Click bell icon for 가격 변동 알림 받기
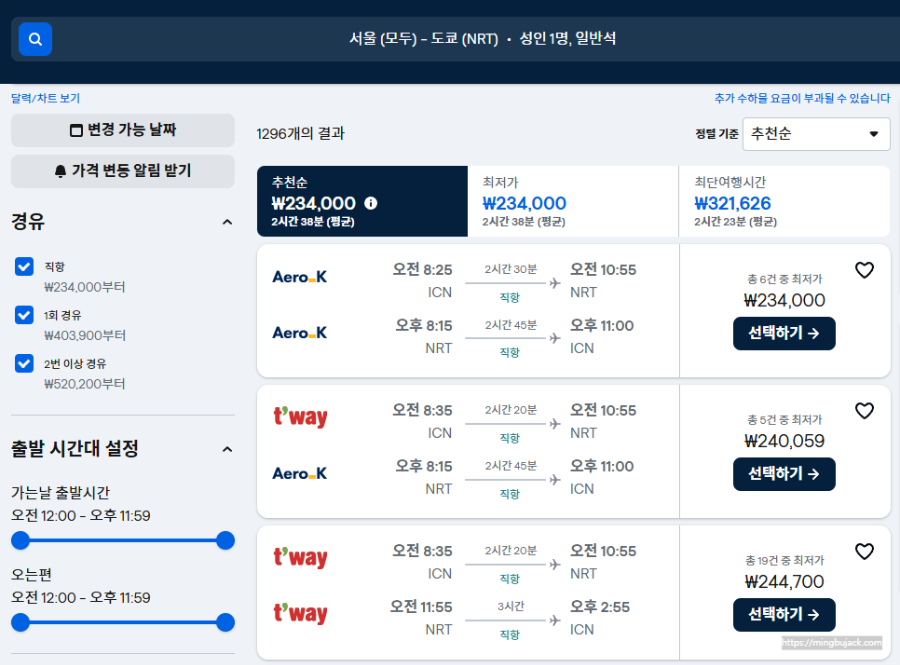900x665 pixels. tap(60, 171)
